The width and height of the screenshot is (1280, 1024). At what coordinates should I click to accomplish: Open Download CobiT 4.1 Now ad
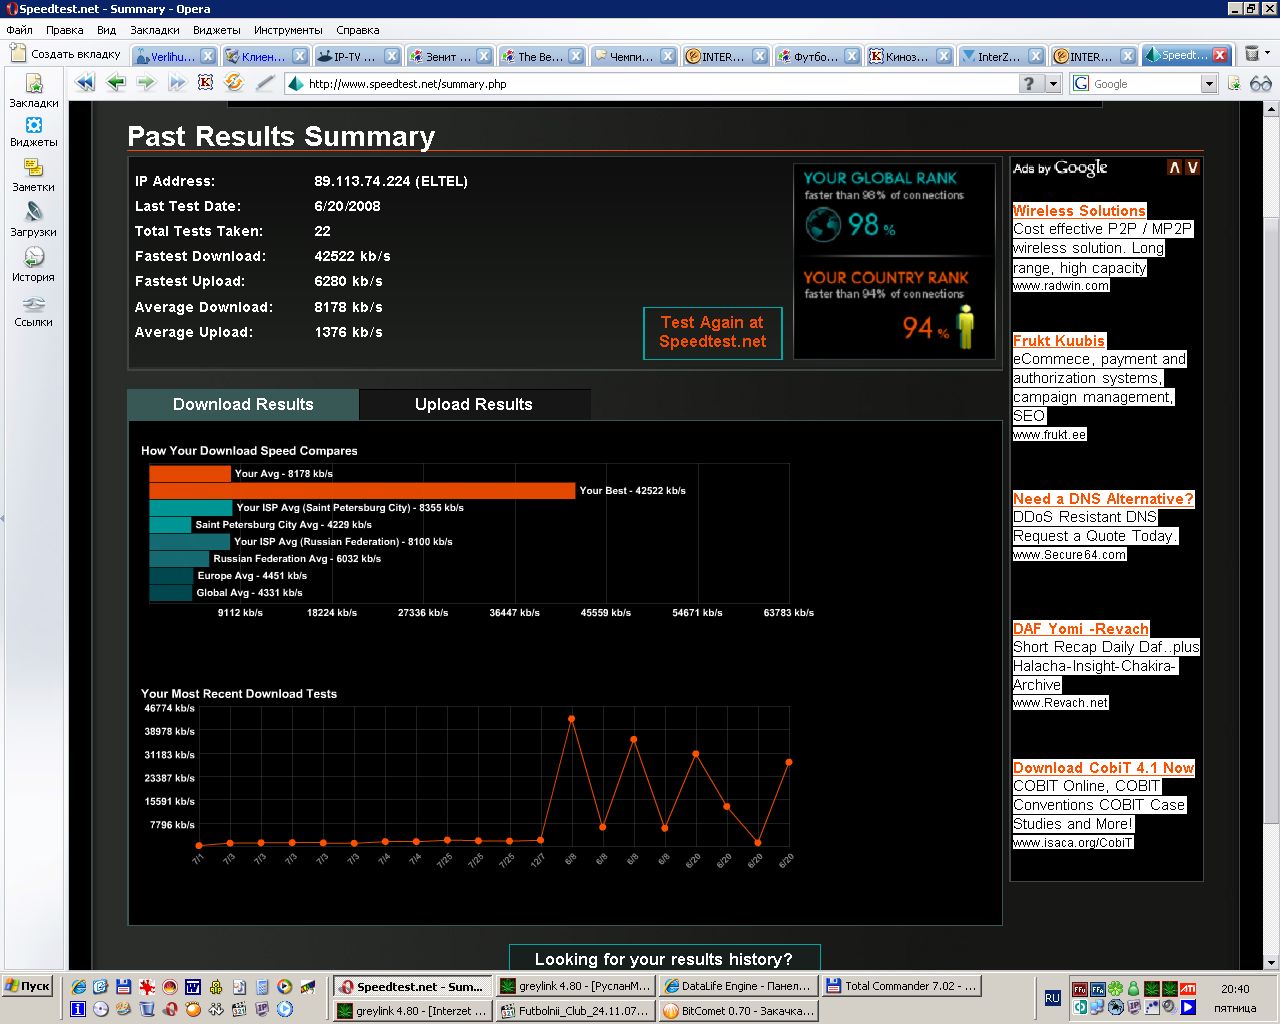1104,768
